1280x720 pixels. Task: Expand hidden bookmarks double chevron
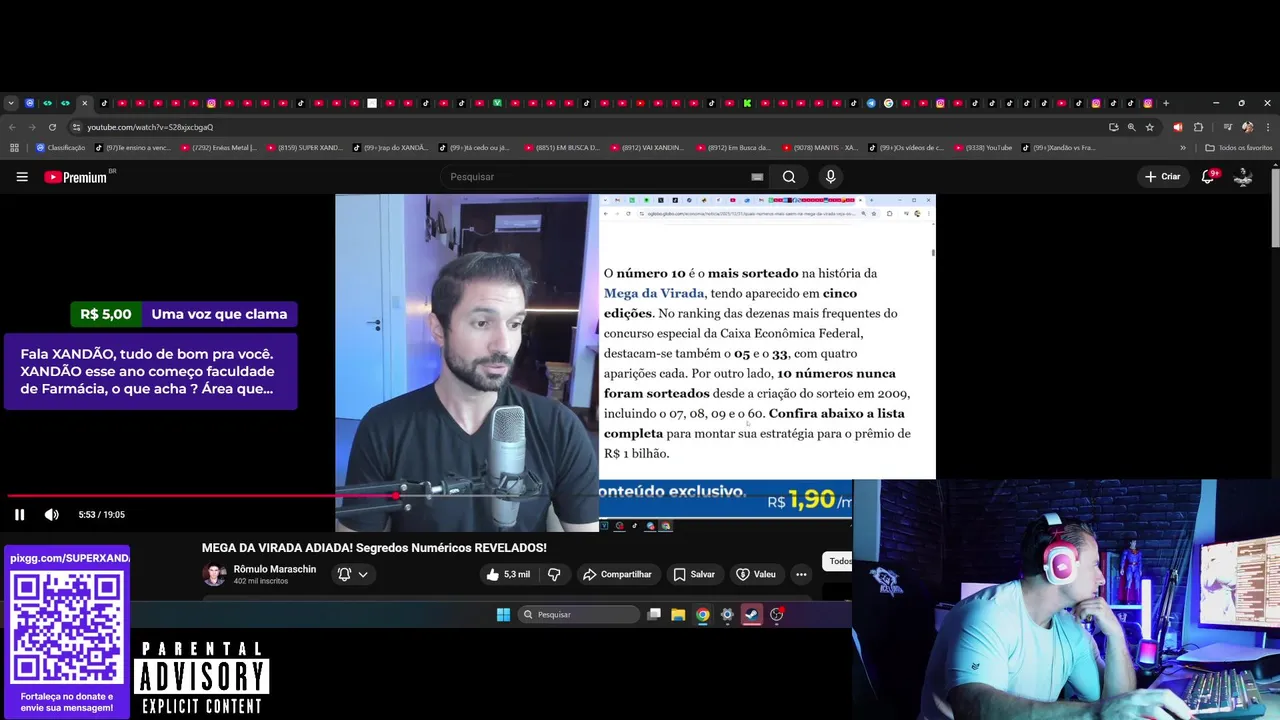1183,148
